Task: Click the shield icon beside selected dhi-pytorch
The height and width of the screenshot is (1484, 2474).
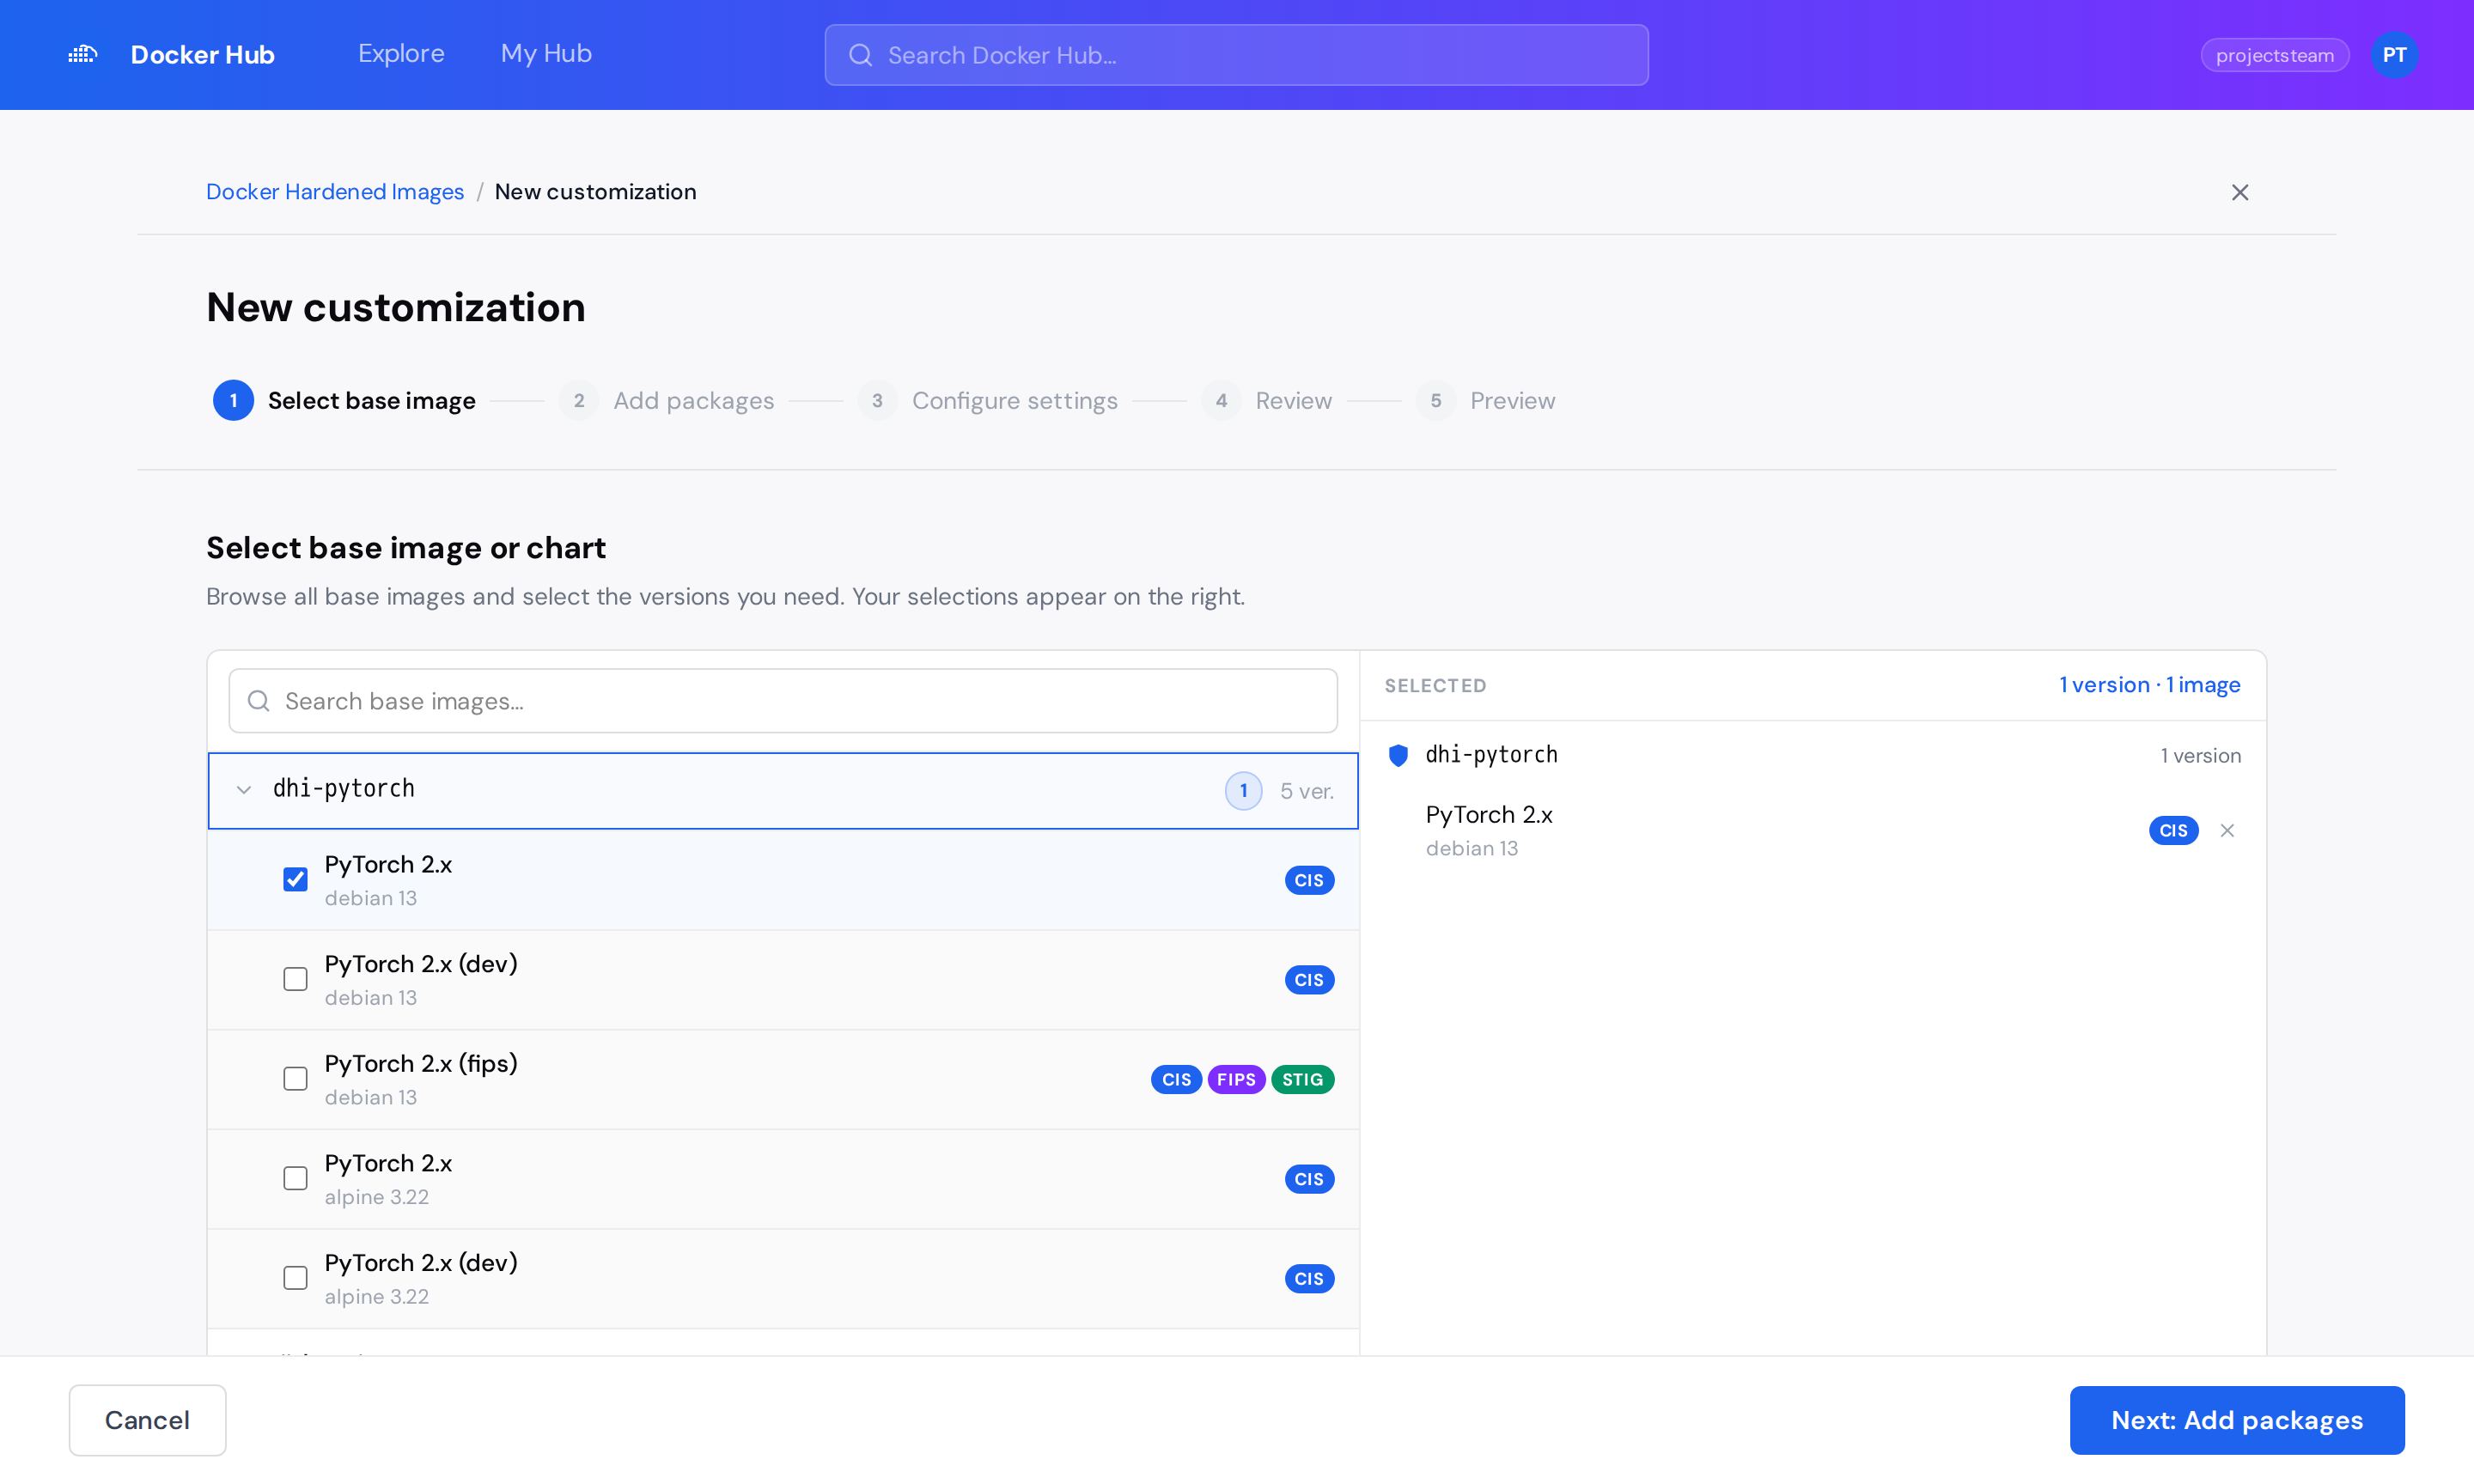Action: (x=1398, y=755)
